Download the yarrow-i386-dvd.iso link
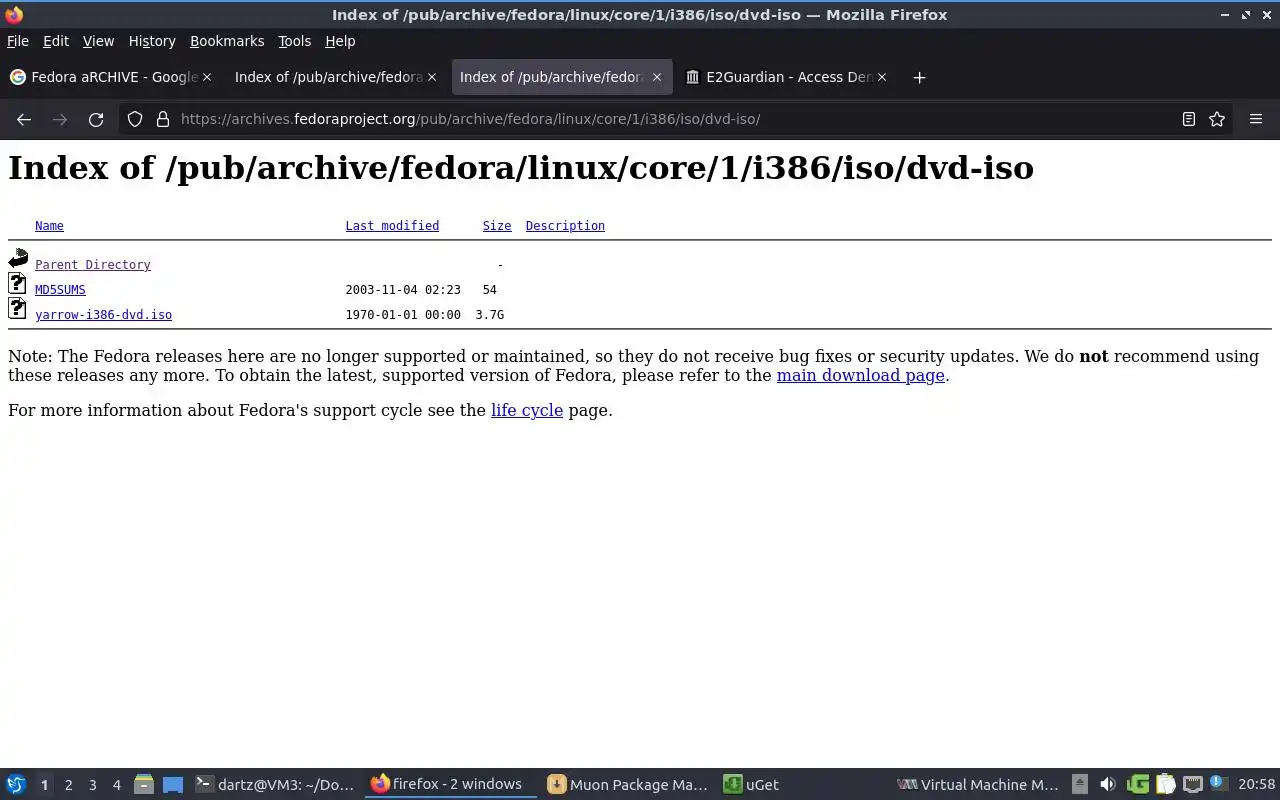Image resolution: width=1280 pixels, height=800 pixels. (x=103, y=315)
